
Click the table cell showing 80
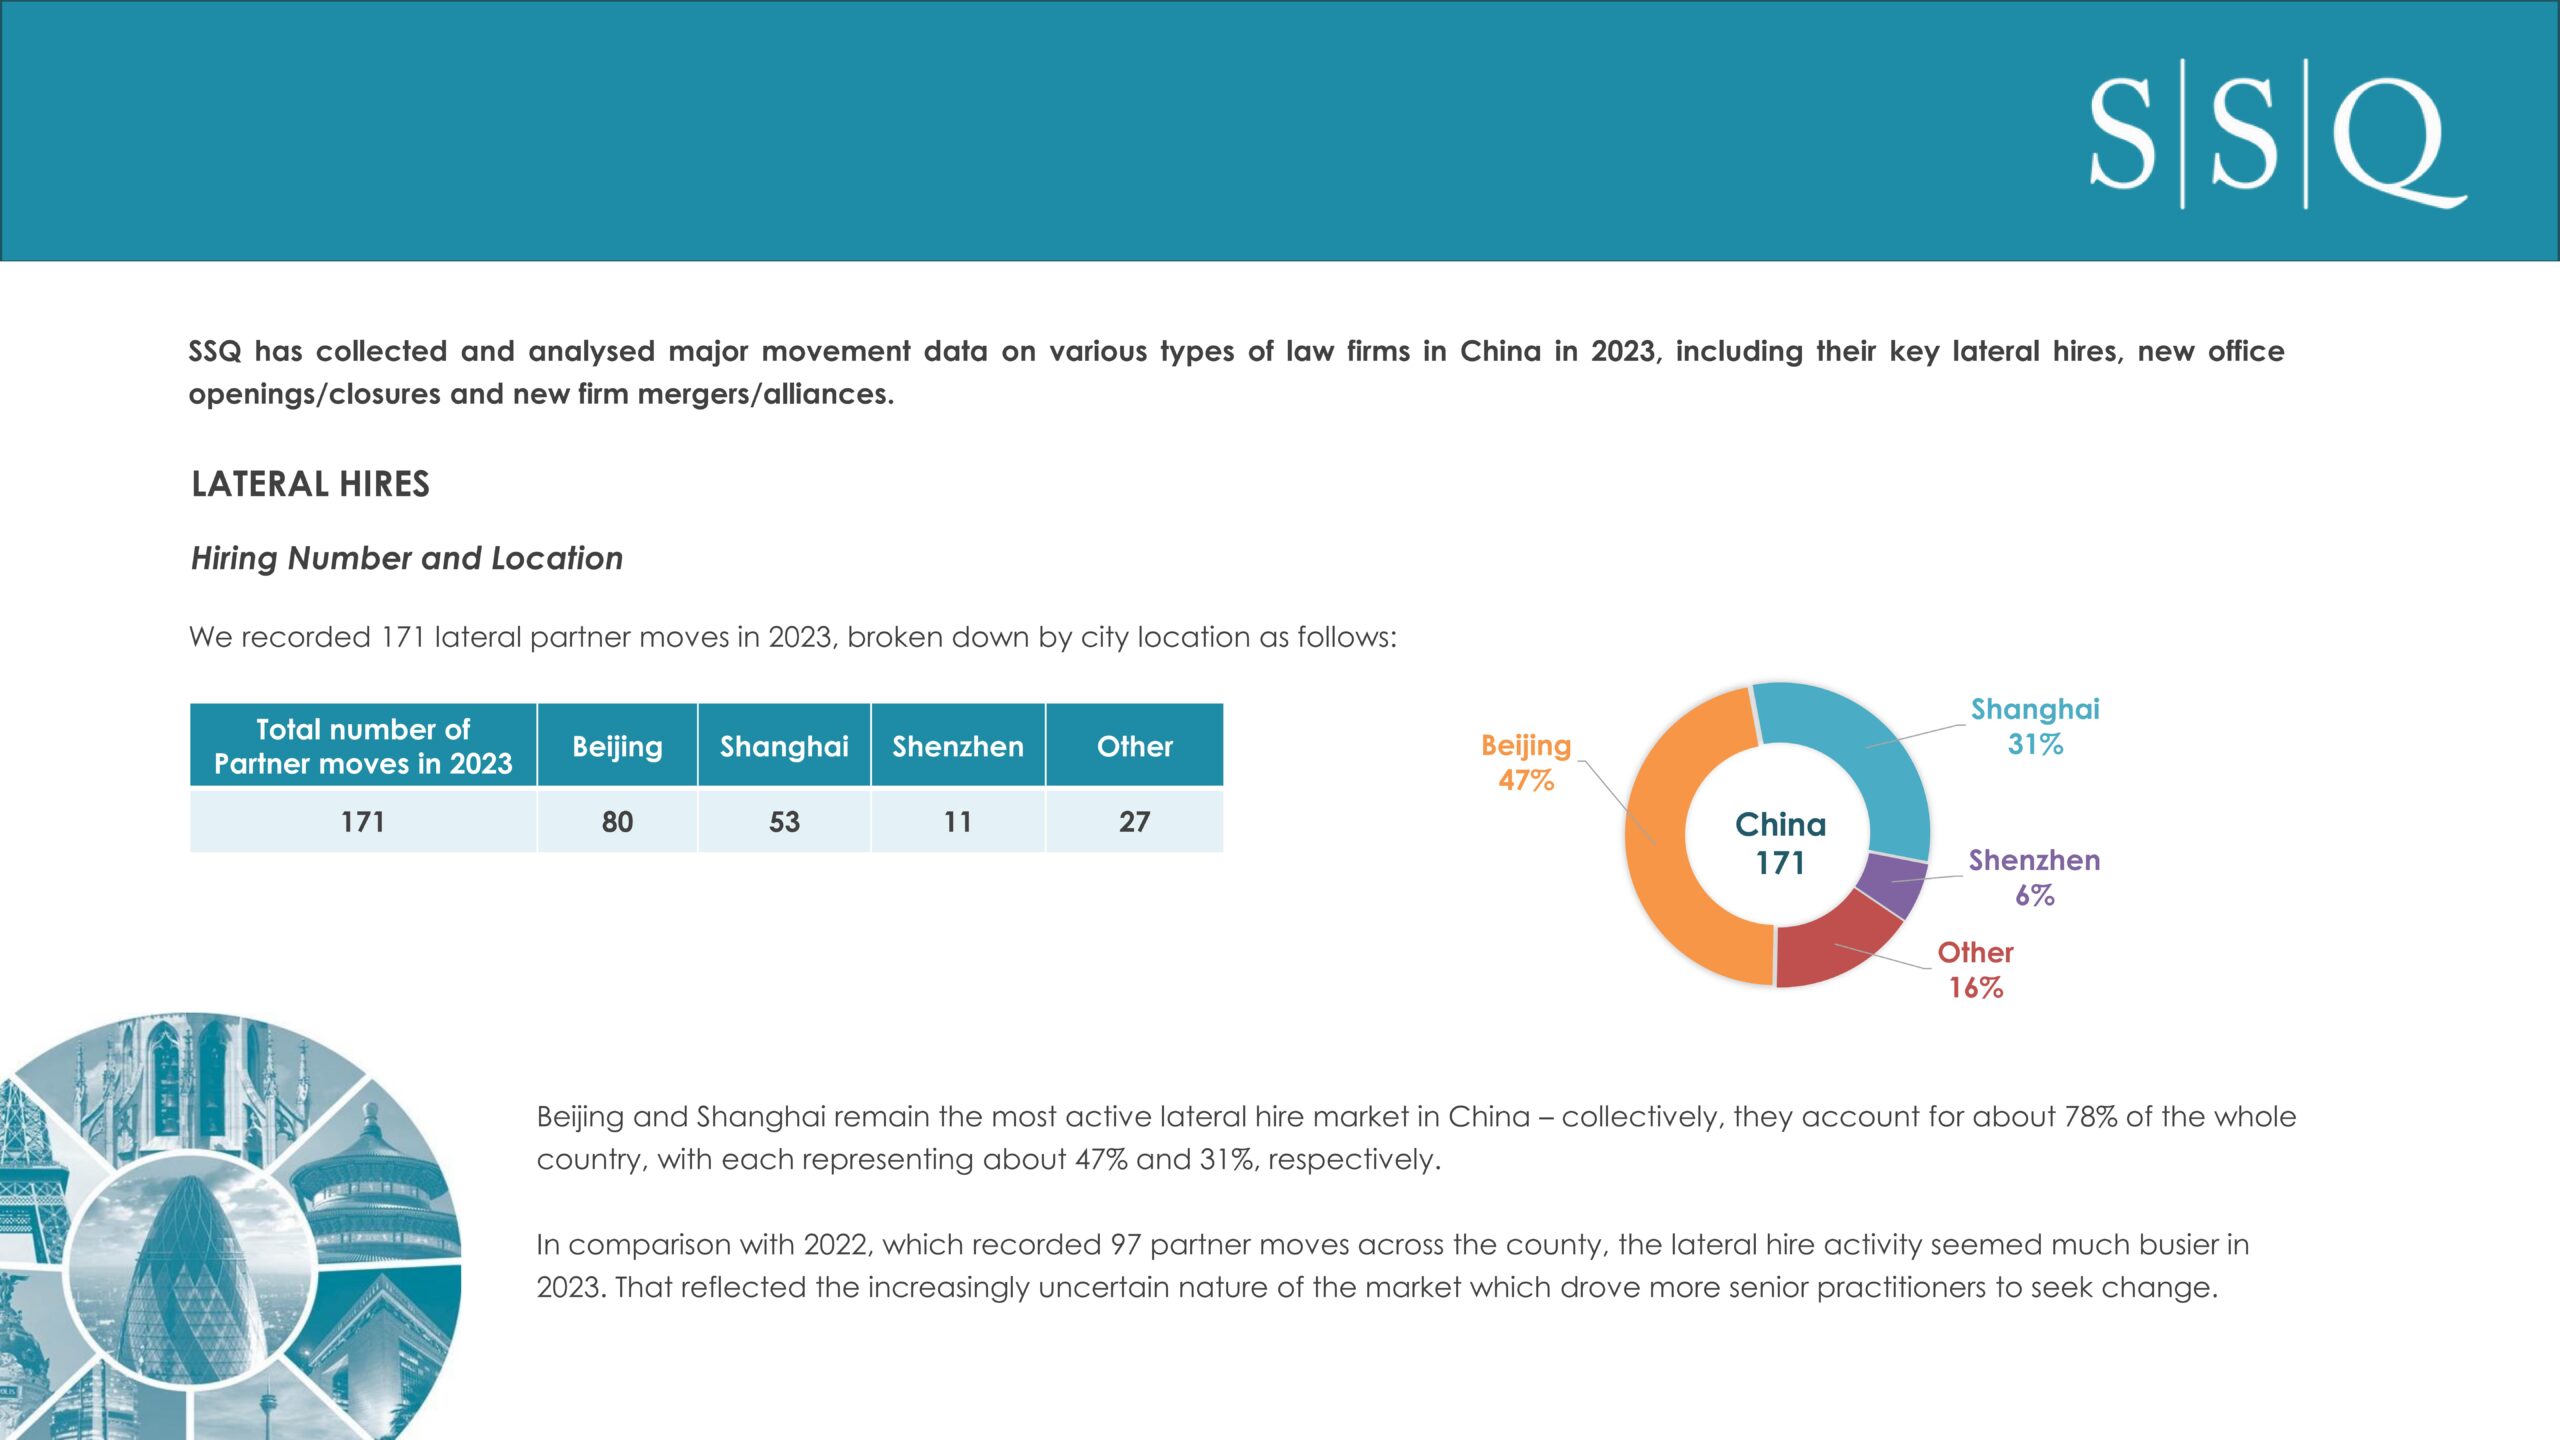click(617, 821)
